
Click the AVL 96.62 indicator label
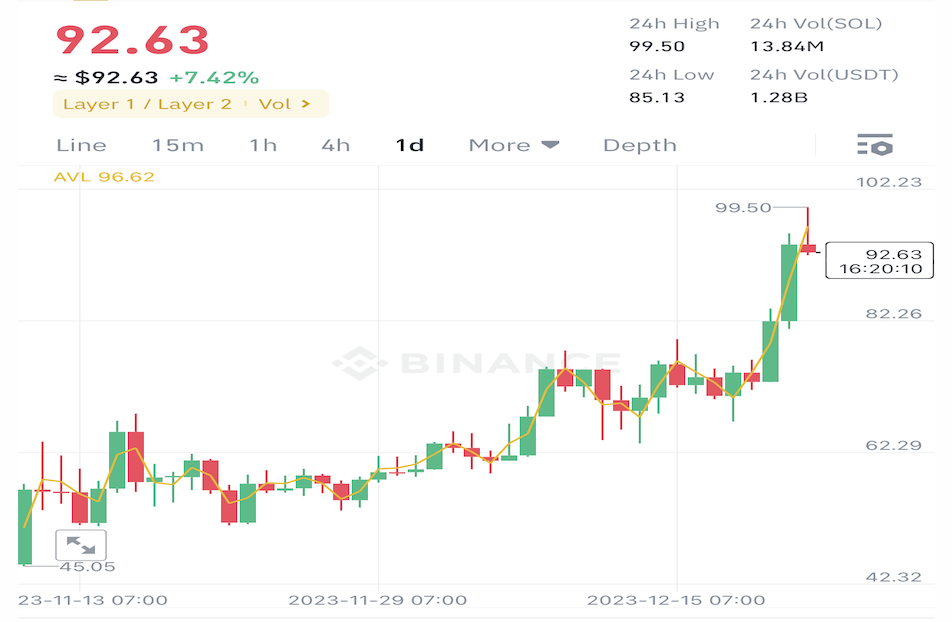tap(104, 177)
